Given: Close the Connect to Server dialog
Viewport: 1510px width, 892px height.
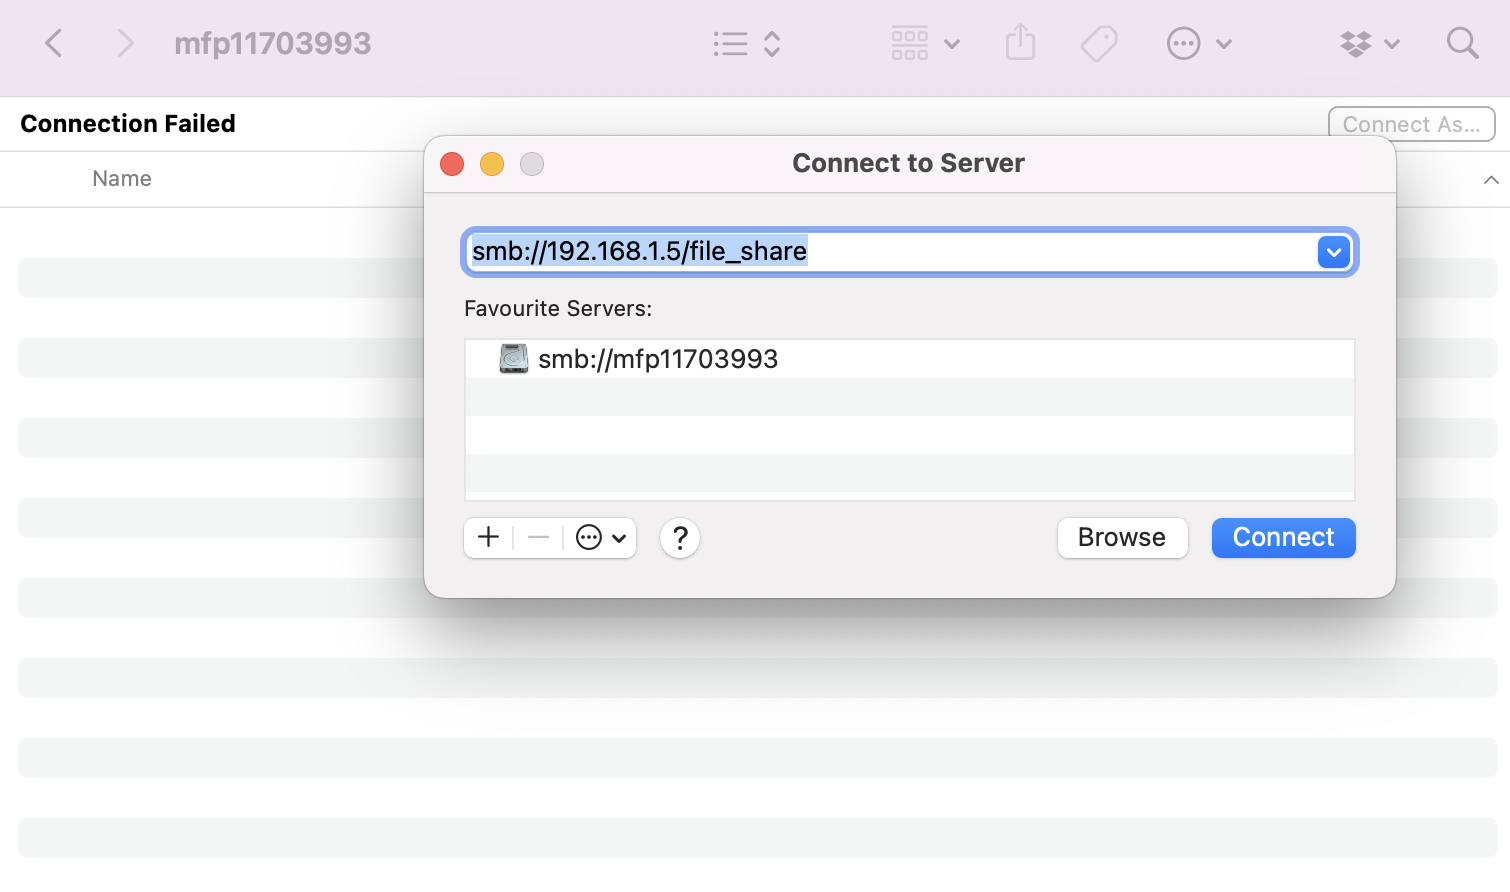Looking at the screenshot, I should (x=452, y=164).
